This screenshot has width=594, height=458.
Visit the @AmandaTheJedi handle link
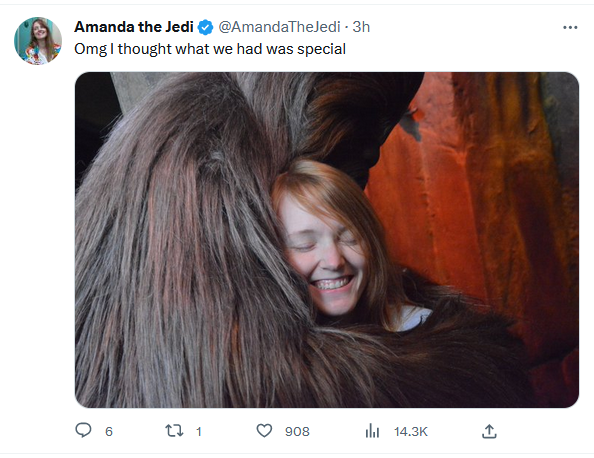click(279, 27)
